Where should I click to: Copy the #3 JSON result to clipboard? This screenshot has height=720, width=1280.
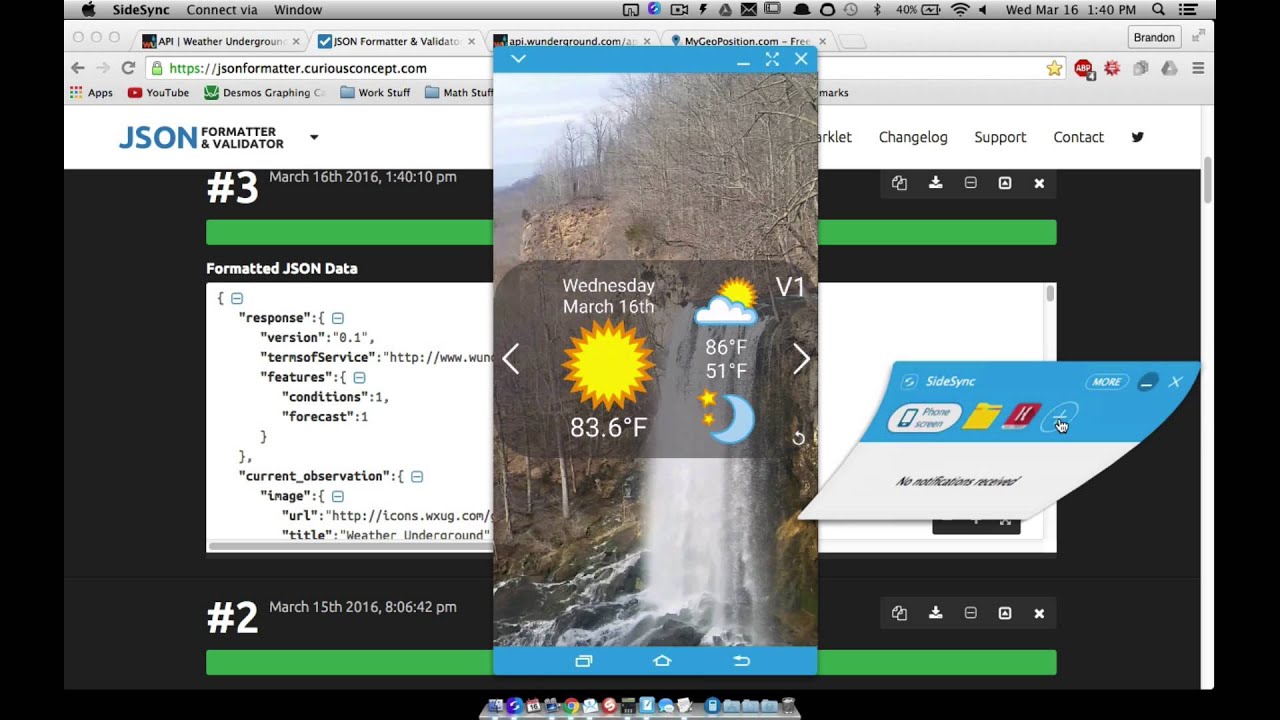click(x=899, y=183)
